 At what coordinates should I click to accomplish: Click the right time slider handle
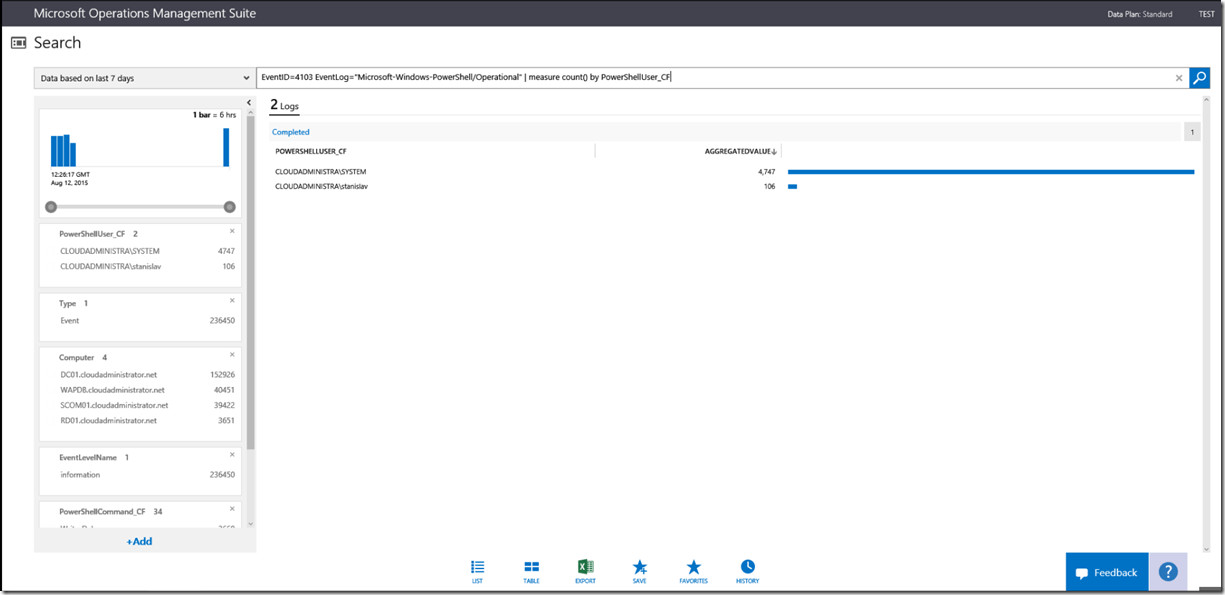click(230, 207)
